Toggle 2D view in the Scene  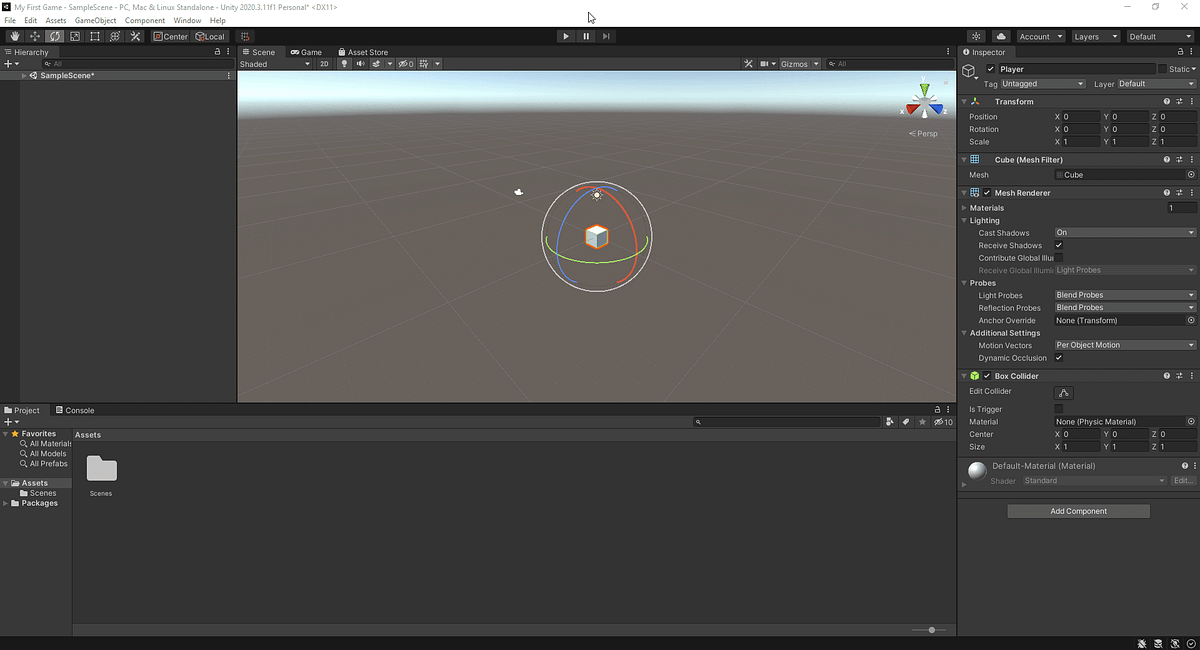325,63
